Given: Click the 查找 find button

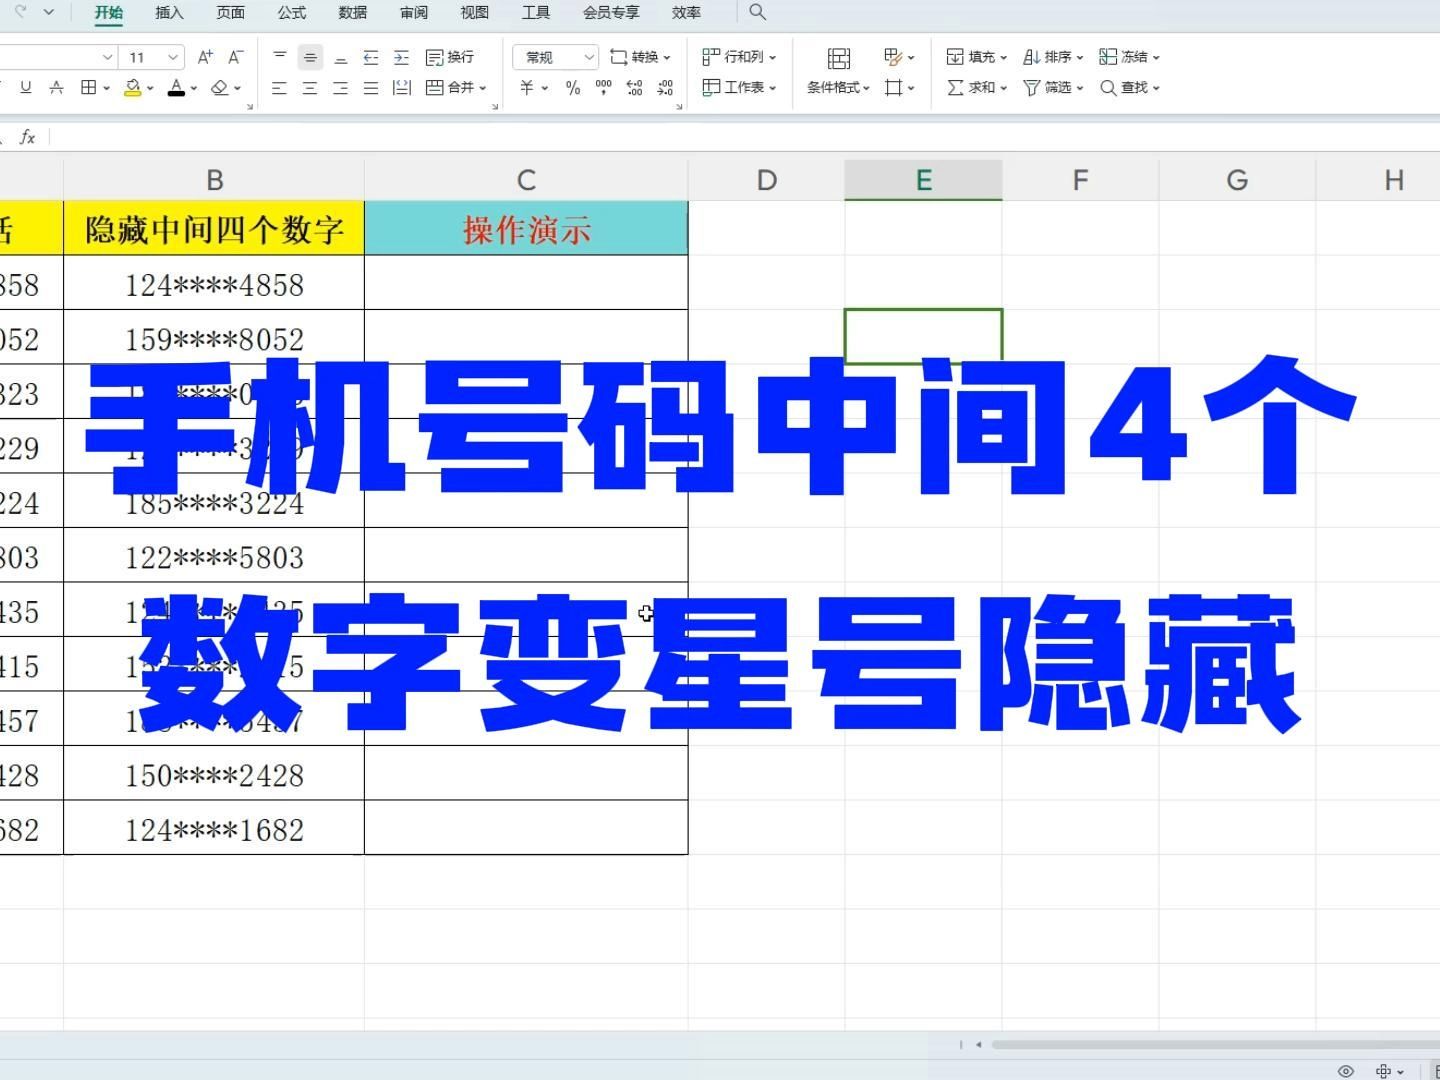Looking at the screenshot, I should tap(1129, 88).
